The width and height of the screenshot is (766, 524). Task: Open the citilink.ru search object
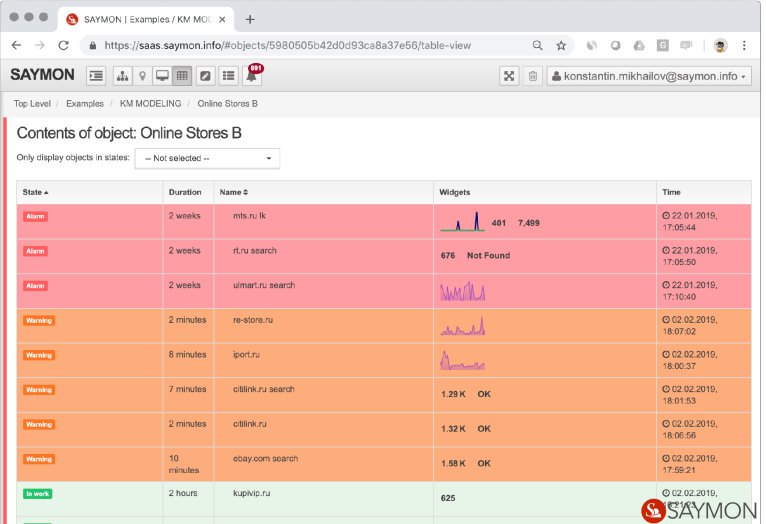[264, 389]
